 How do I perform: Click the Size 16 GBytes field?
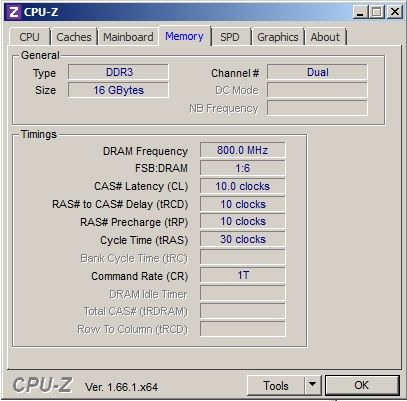pyautogui.click(x=118, y=90)
